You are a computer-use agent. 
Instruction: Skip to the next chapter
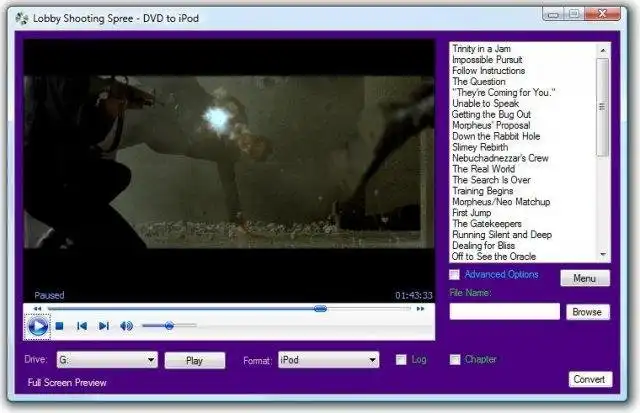click(104, 326)
